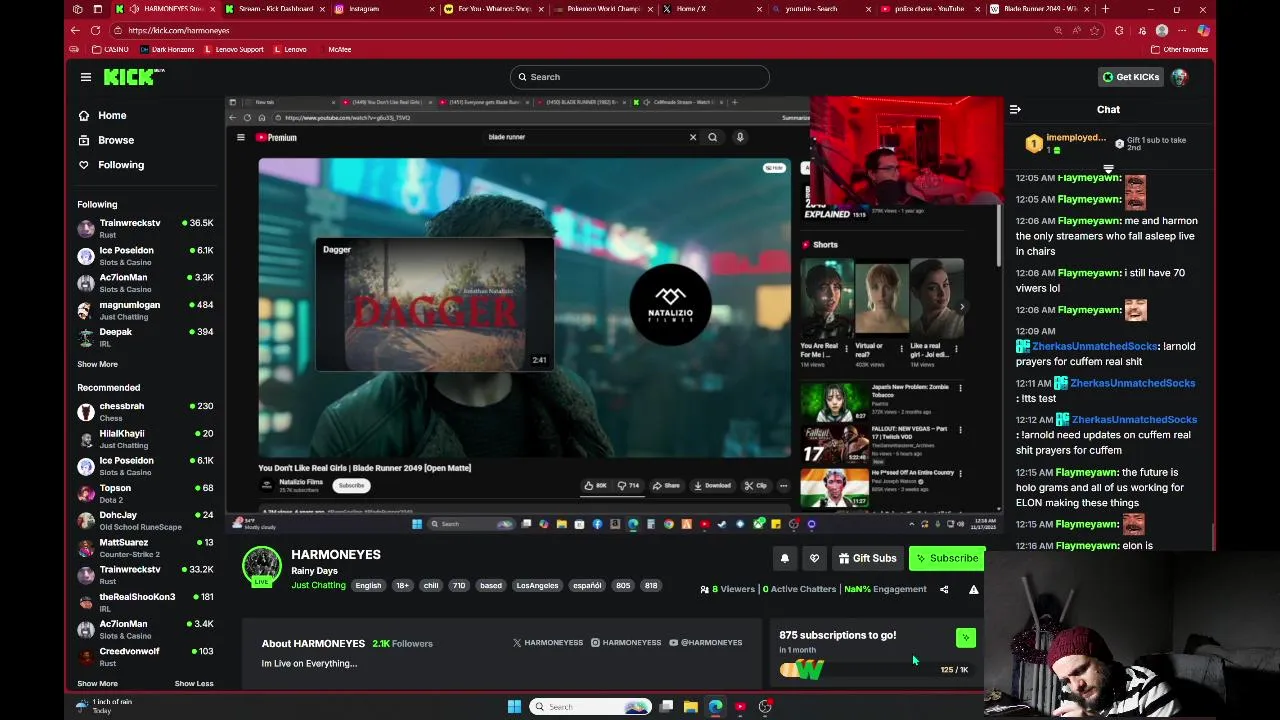Click the LosAngeles stream tag
Image resolution: width=1280 pixels, height=720 pixels.
[537, 586]
